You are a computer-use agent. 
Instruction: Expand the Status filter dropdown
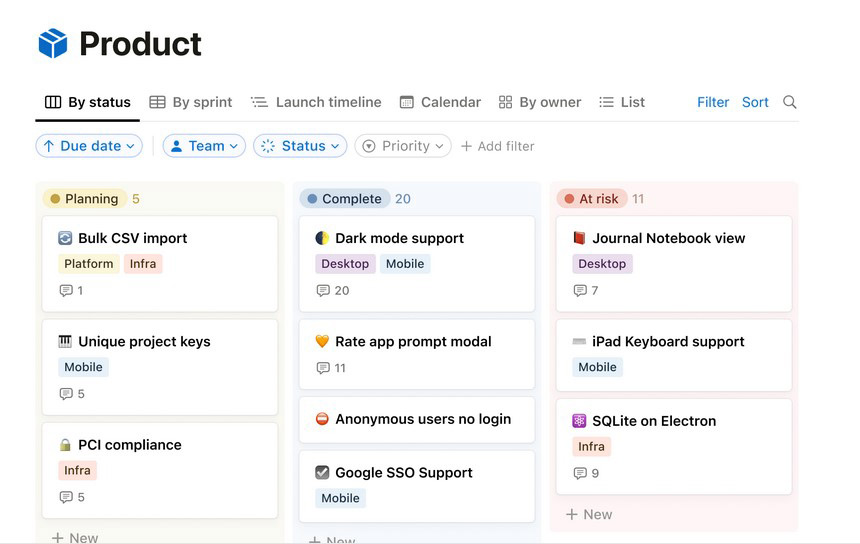coord(300,146)
